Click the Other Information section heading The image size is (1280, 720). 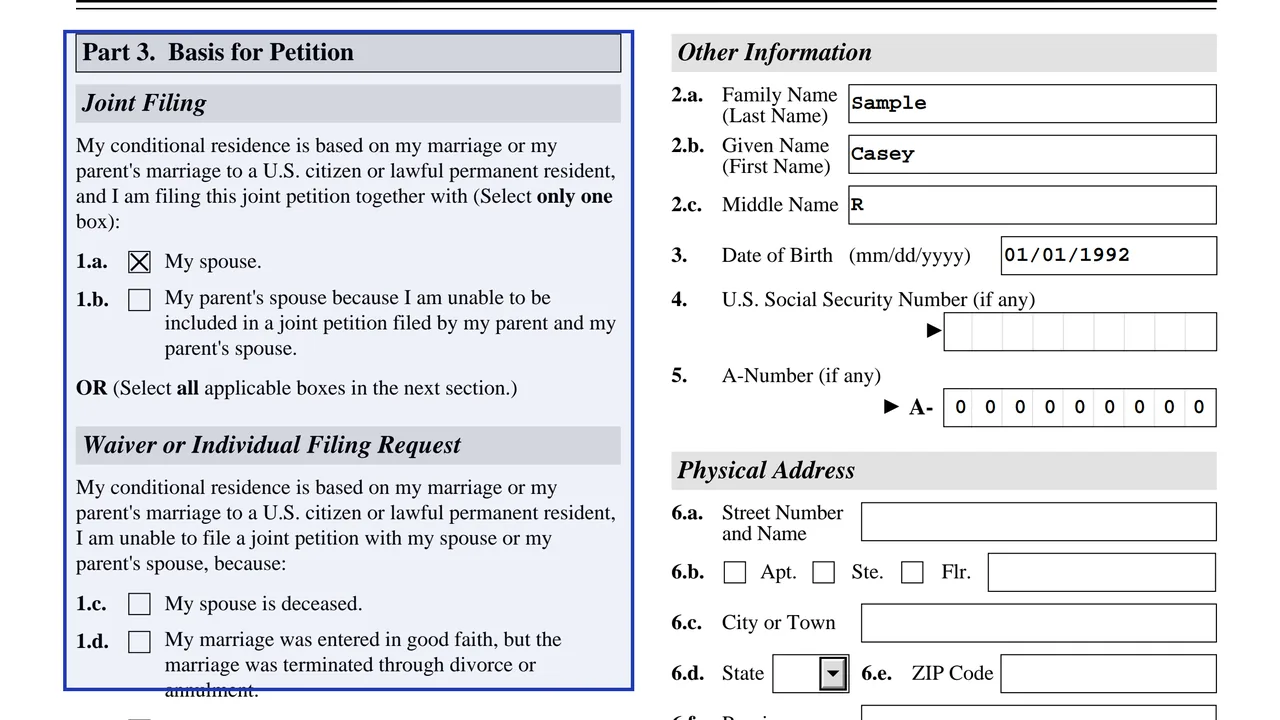point(944,53)
